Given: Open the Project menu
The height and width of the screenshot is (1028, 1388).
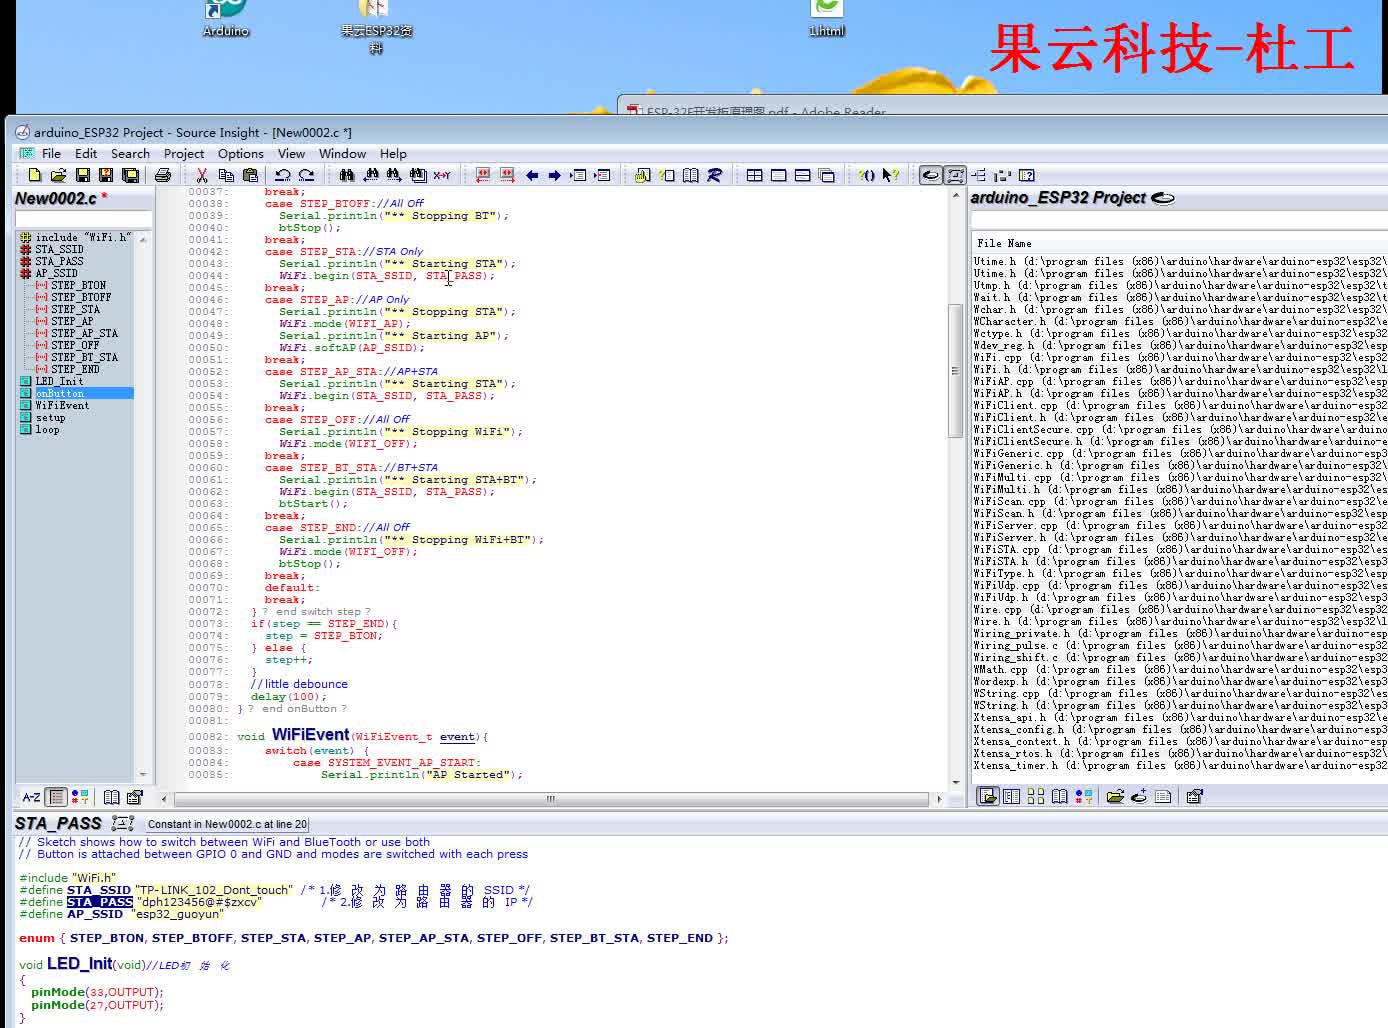Looking at the screenshot, I should tap(184, 153).
